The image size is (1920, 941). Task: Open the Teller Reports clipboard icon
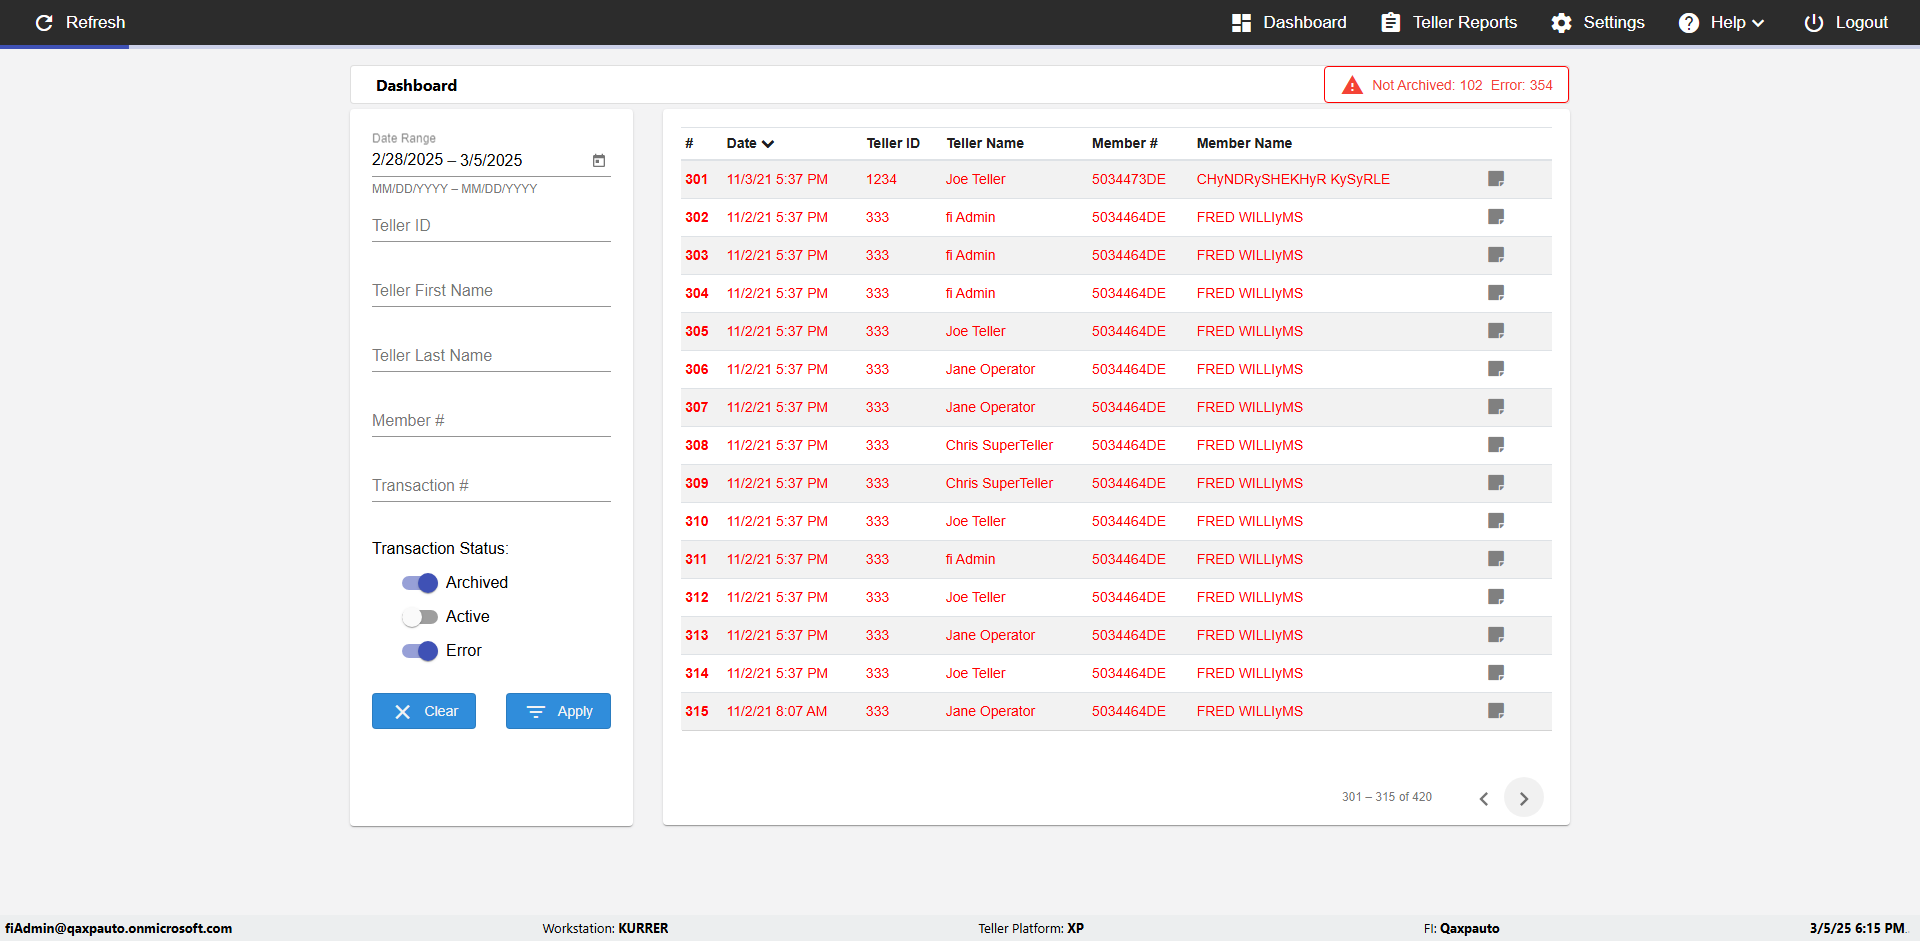pos(1390,22)
